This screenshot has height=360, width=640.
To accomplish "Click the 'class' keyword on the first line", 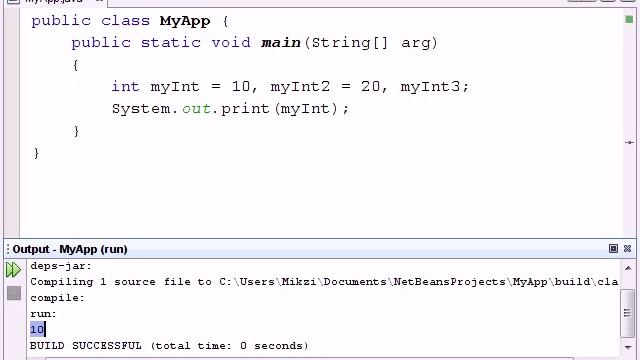I will [125, 21].
